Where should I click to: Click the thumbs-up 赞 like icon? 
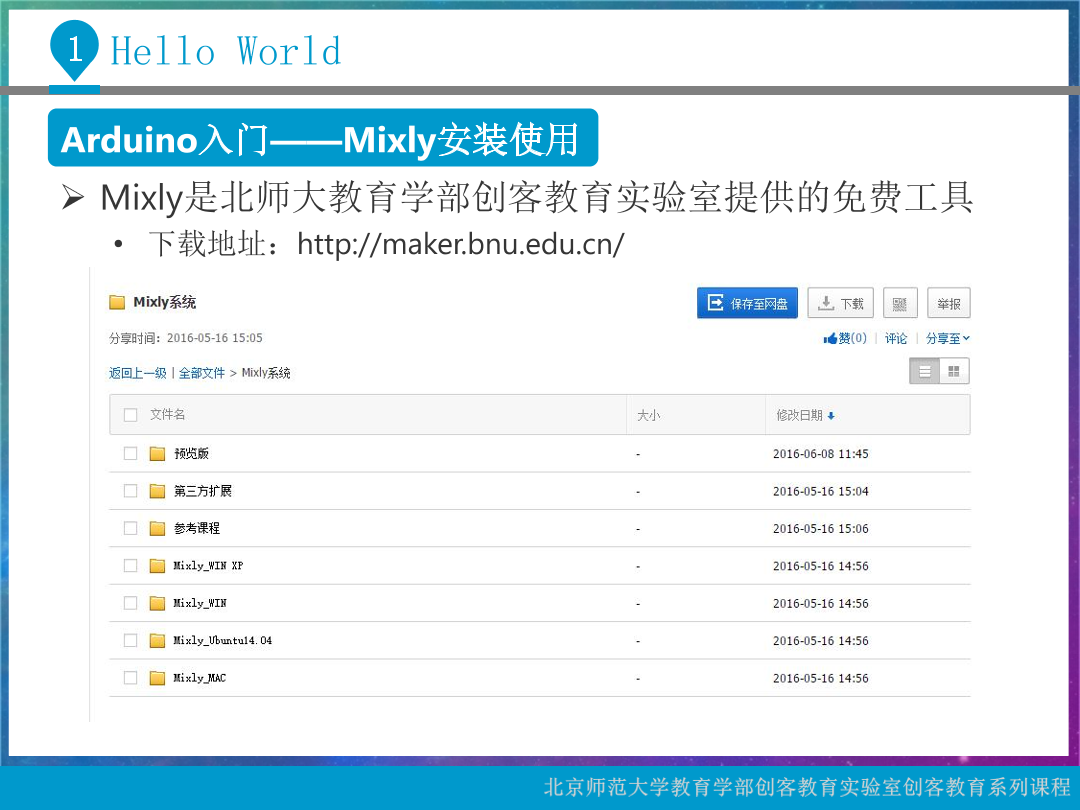830,339
